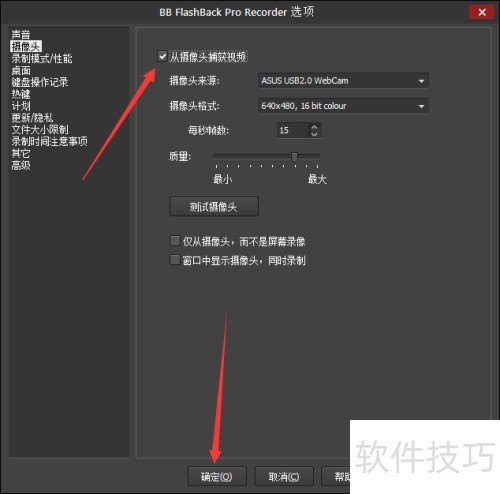Open the 键盘操作记录 options category

pos(40,82)
